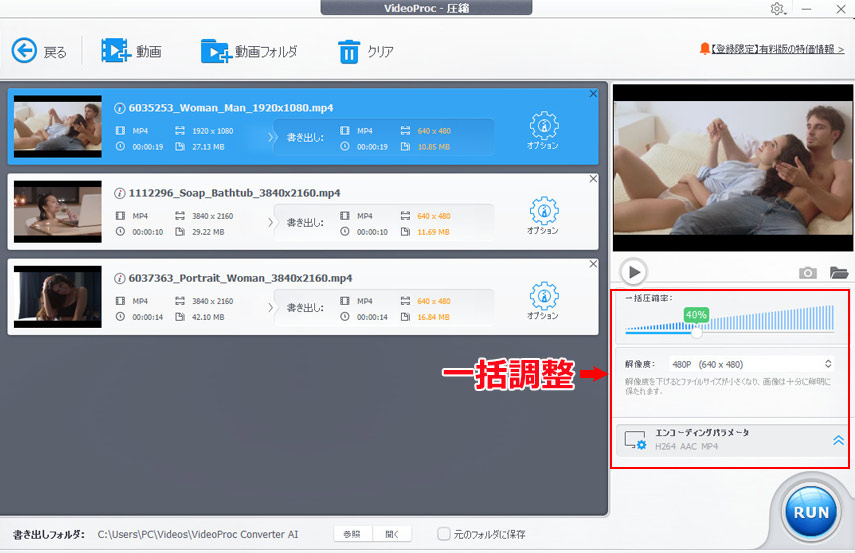Open options for 1112296_Soap_Bathtub video
The width and height of the screenshot is (855, 553).
[x=543, y=215]
